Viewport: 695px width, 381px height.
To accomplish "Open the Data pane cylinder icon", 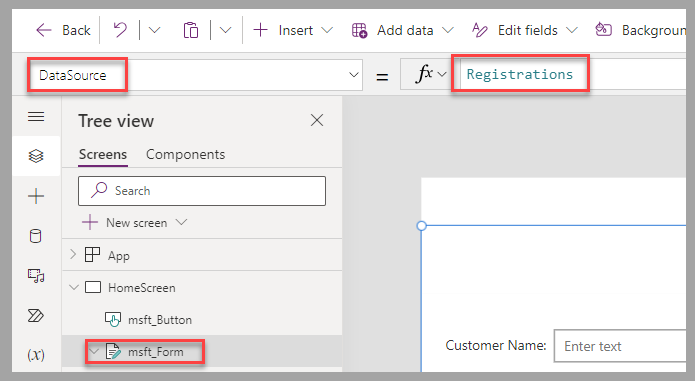I will 35,236.
